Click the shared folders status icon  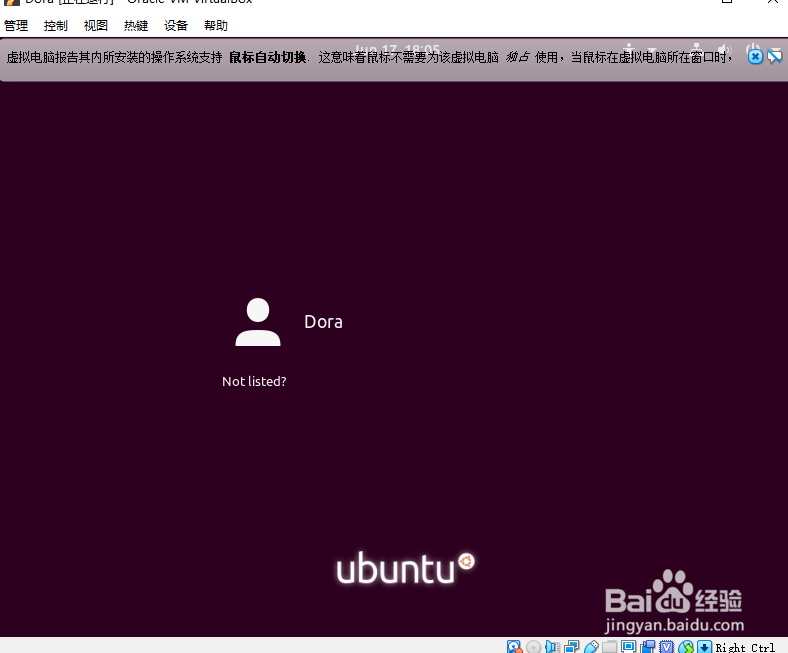tap(610, 647)
